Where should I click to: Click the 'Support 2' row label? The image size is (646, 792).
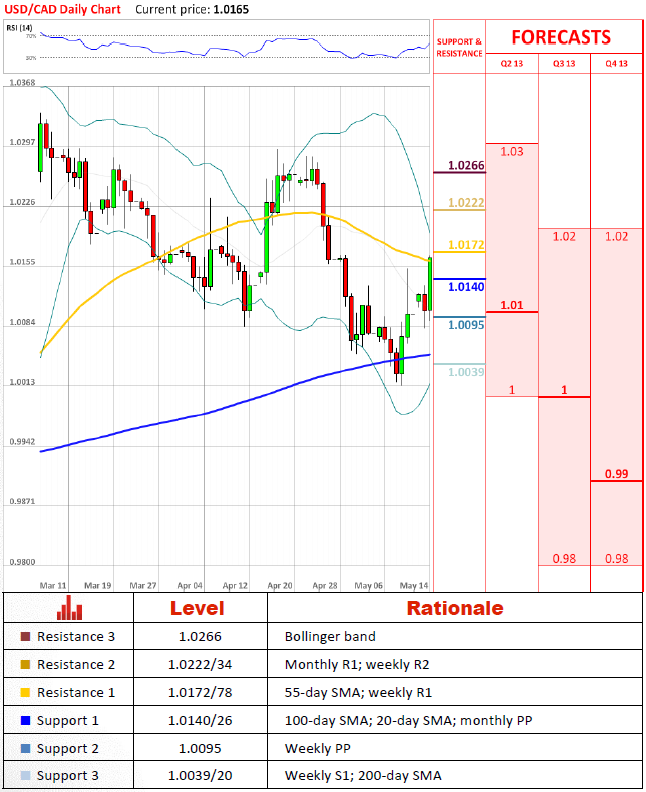68,749
